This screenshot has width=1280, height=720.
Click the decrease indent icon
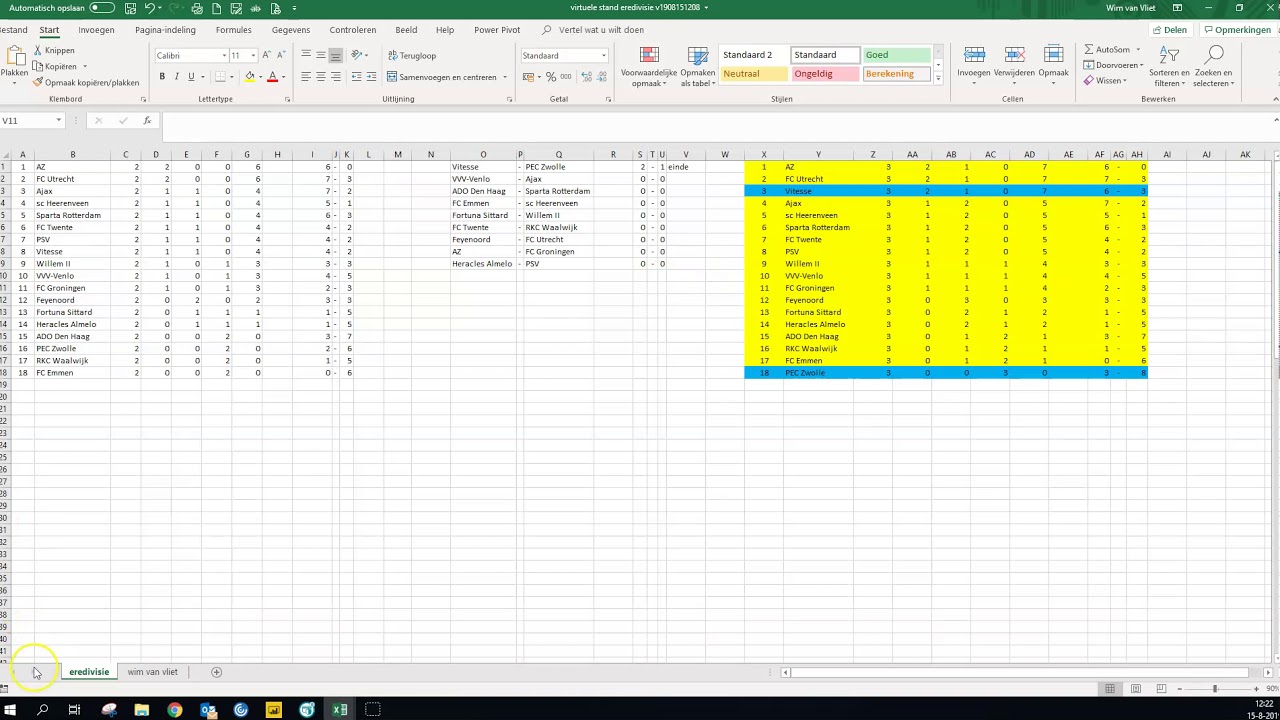[356, 77]
